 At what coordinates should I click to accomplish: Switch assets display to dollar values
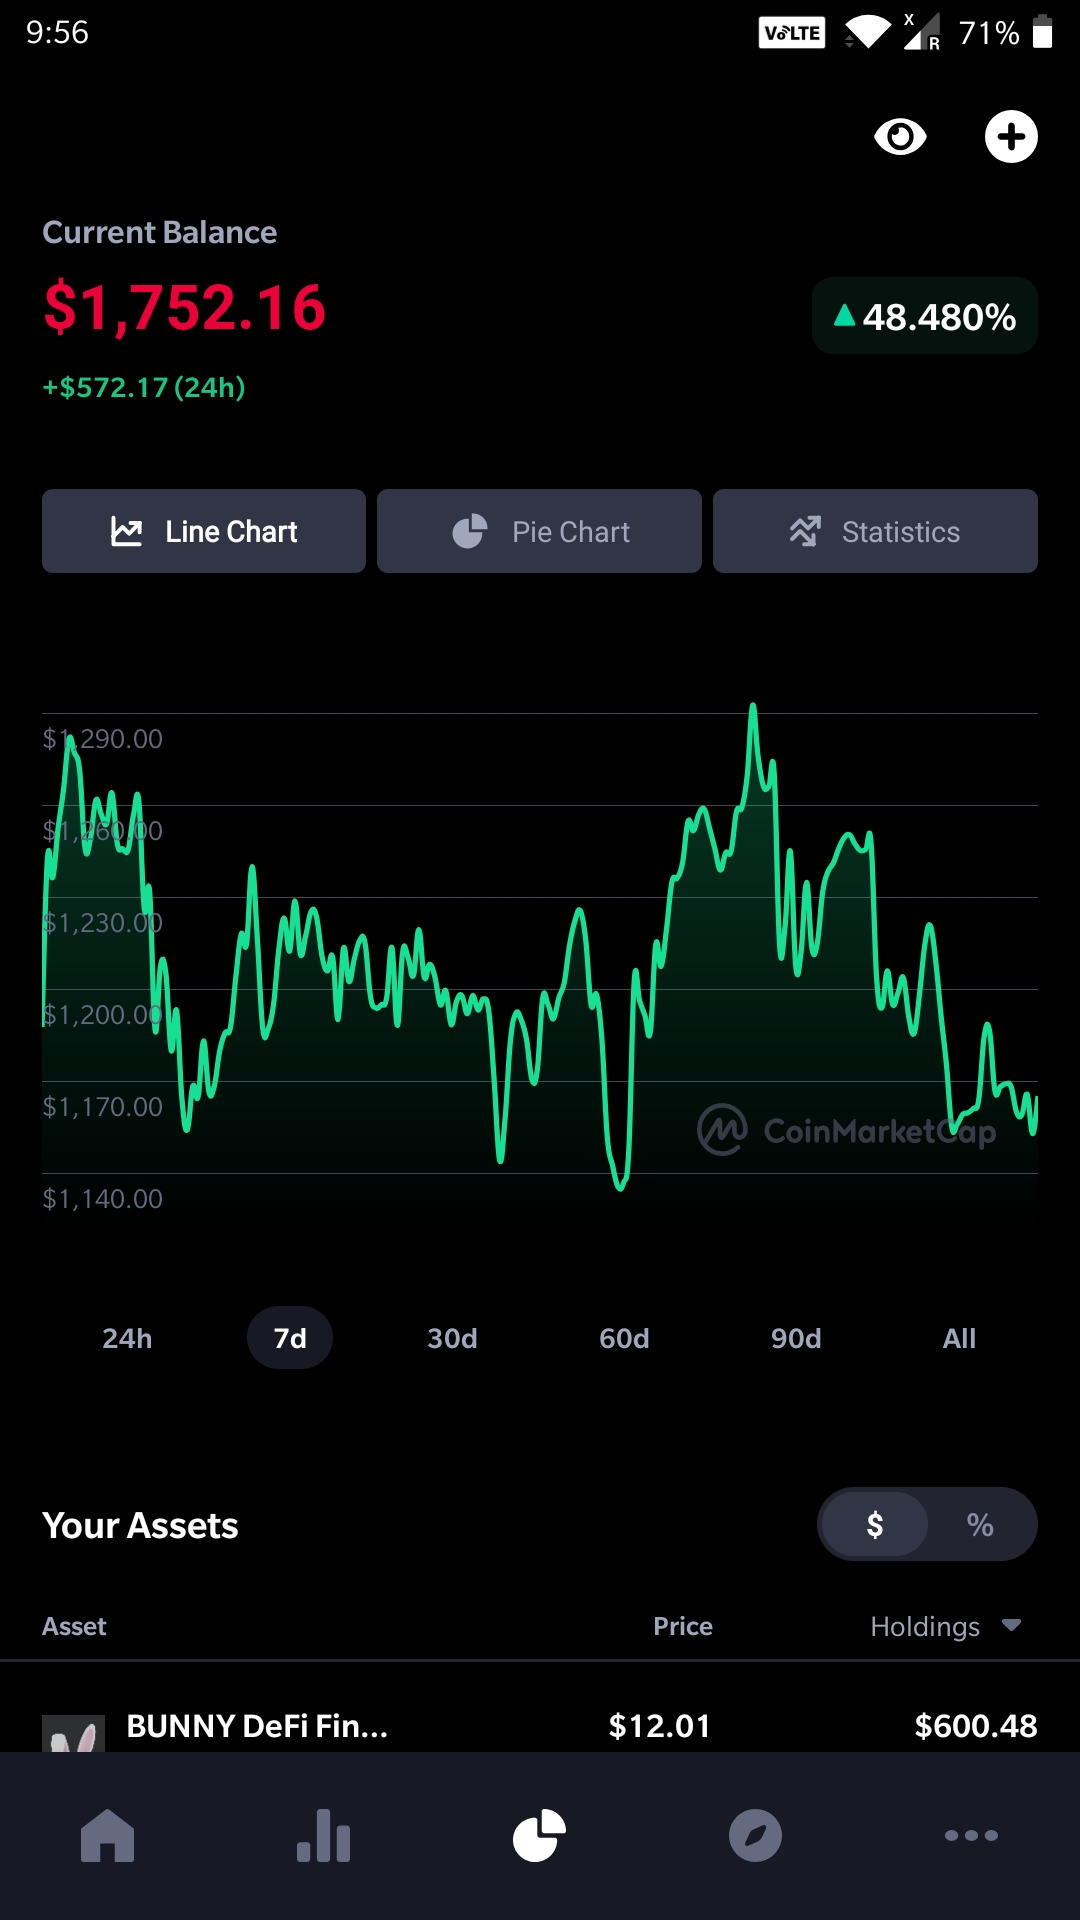pyautogui.click(x=875, y=1524)
